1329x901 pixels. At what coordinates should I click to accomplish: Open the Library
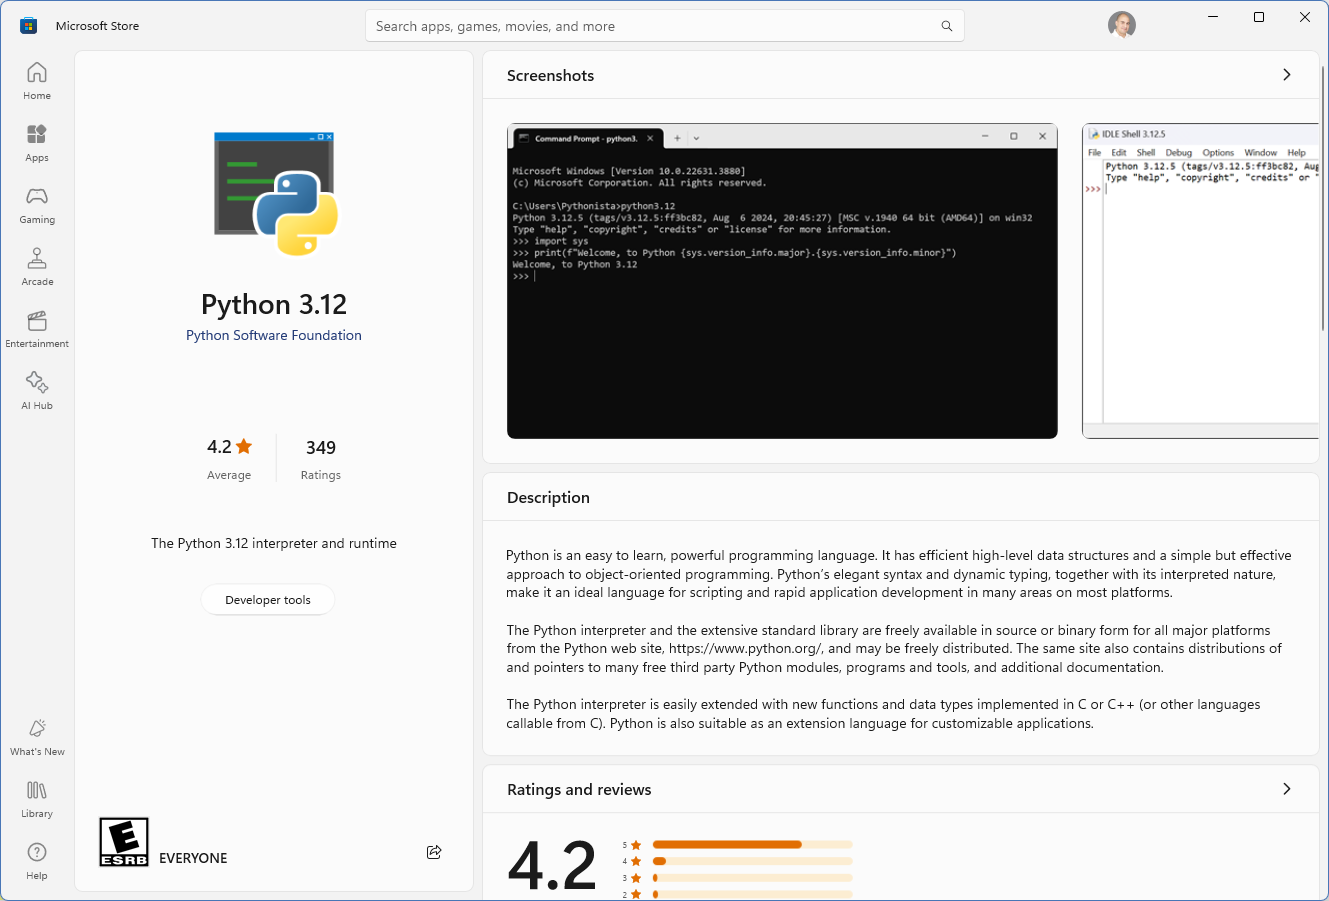[x=37, y=799]
